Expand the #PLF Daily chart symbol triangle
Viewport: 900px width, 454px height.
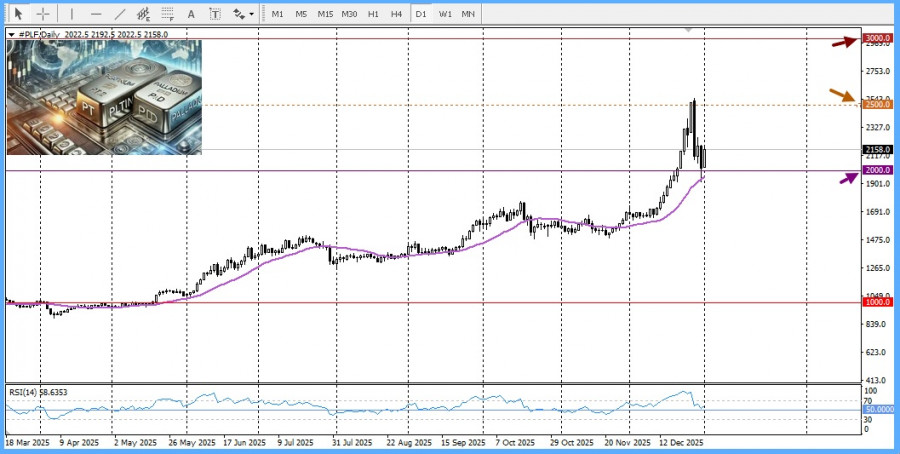11,34
